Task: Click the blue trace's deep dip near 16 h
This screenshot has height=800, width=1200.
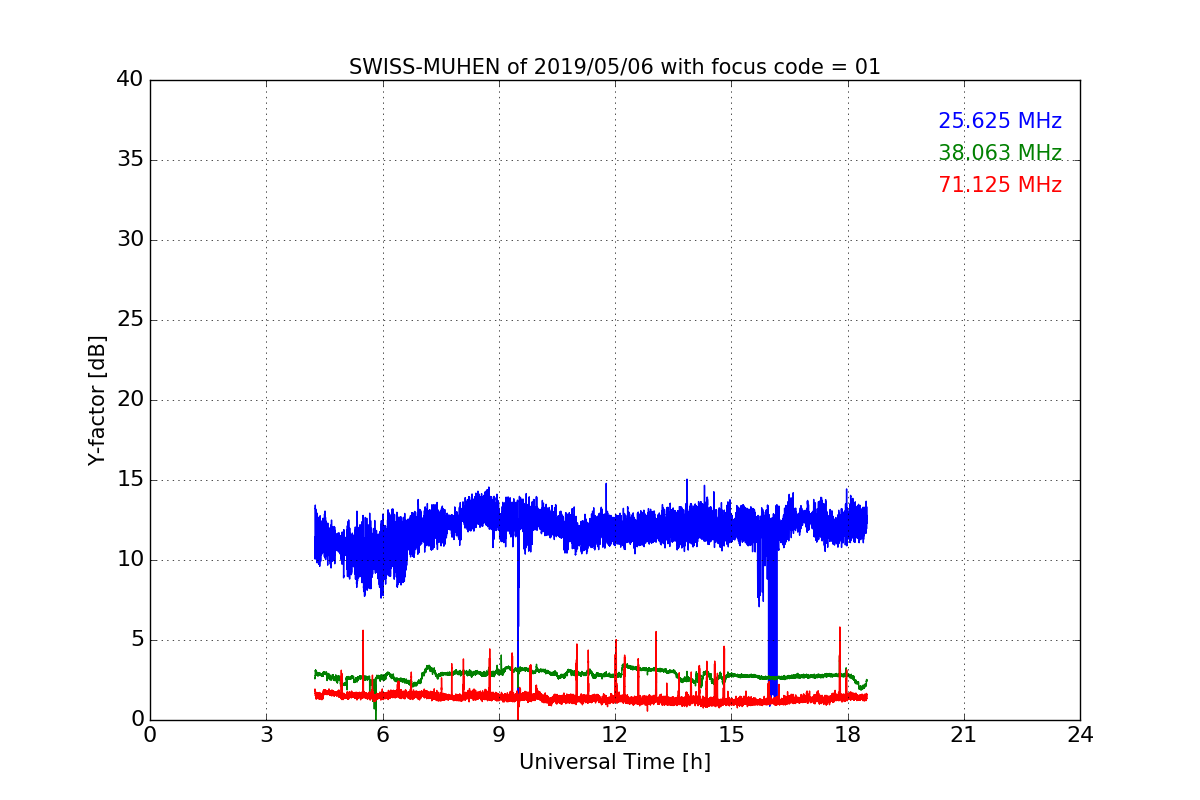Action: 772,620
